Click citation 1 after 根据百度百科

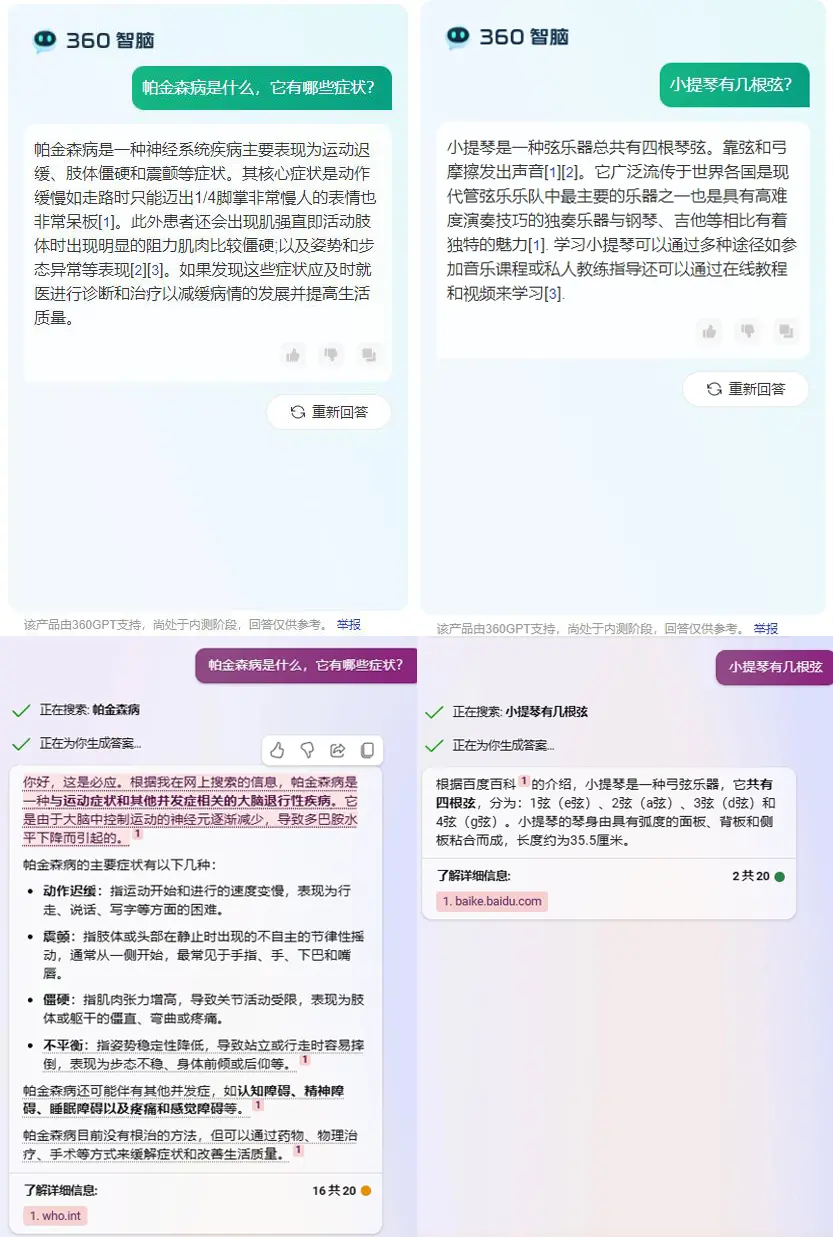tap(523, 781)
